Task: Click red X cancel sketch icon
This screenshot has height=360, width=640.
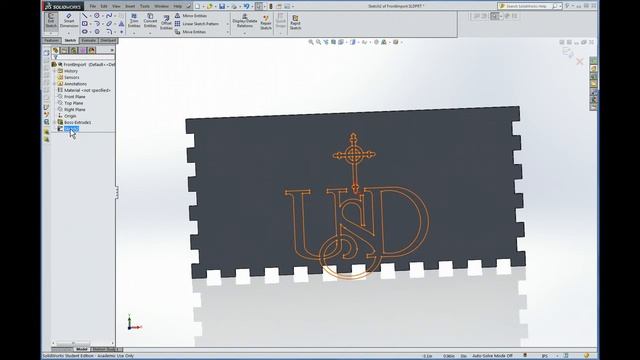Action: tap(580, 62)
